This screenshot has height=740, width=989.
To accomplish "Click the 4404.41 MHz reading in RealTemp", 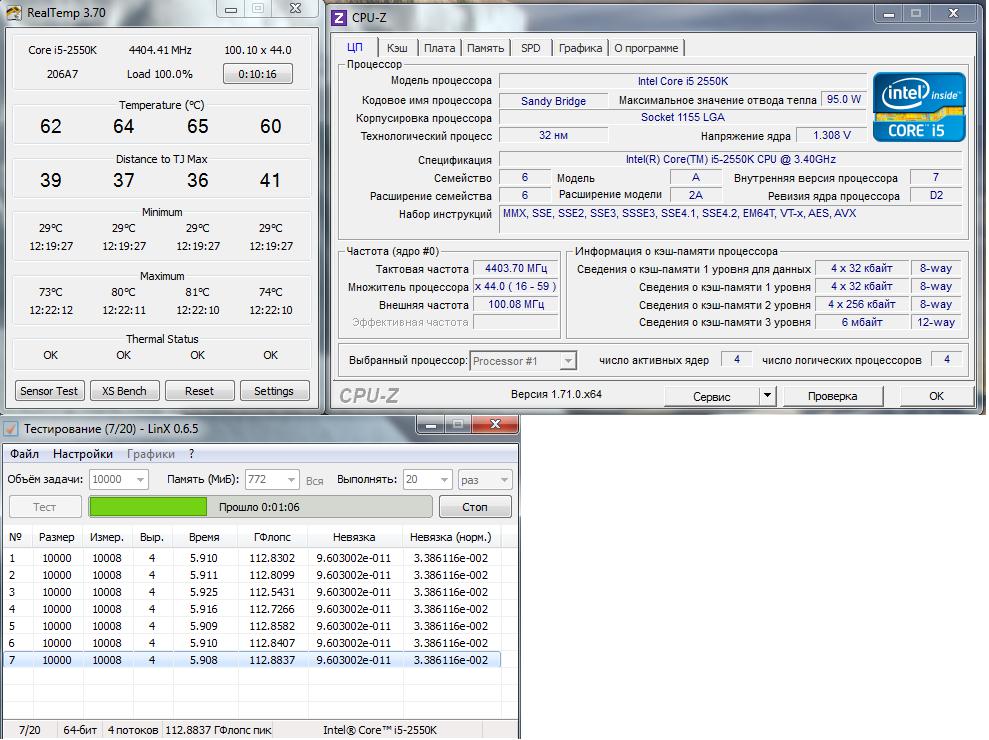I will click(160, 50).
